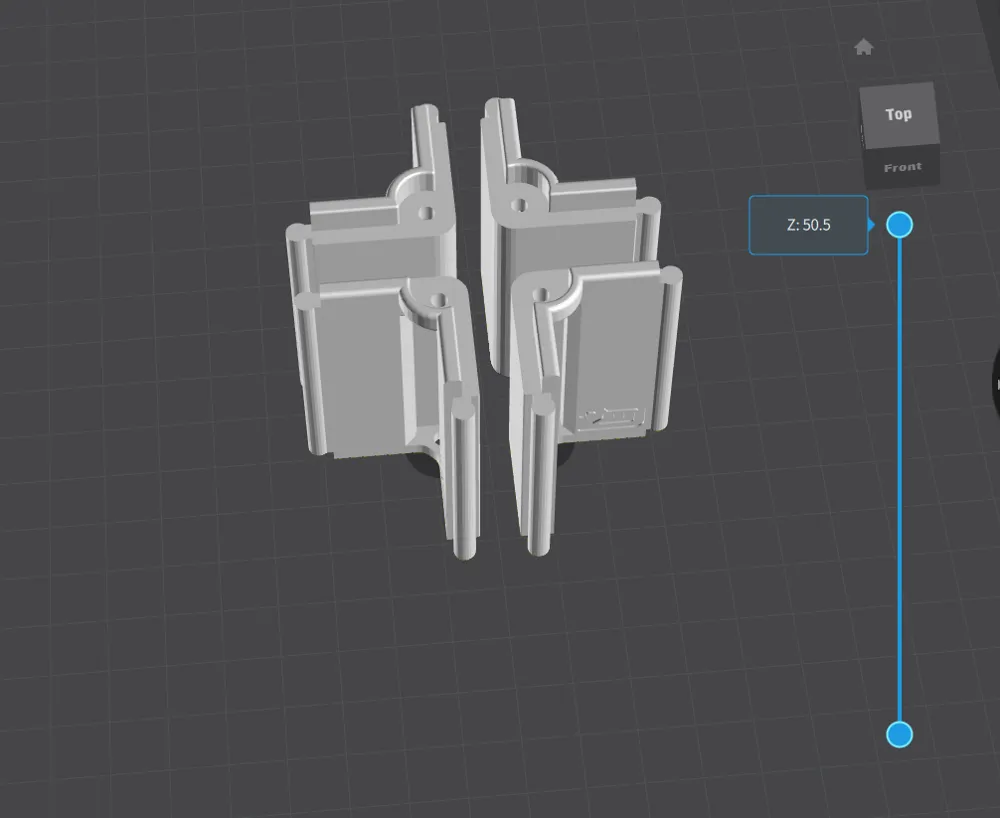Click the view orientation cube
The width and height of the screenshot is (1000, 818).
[x=898, y=135]
